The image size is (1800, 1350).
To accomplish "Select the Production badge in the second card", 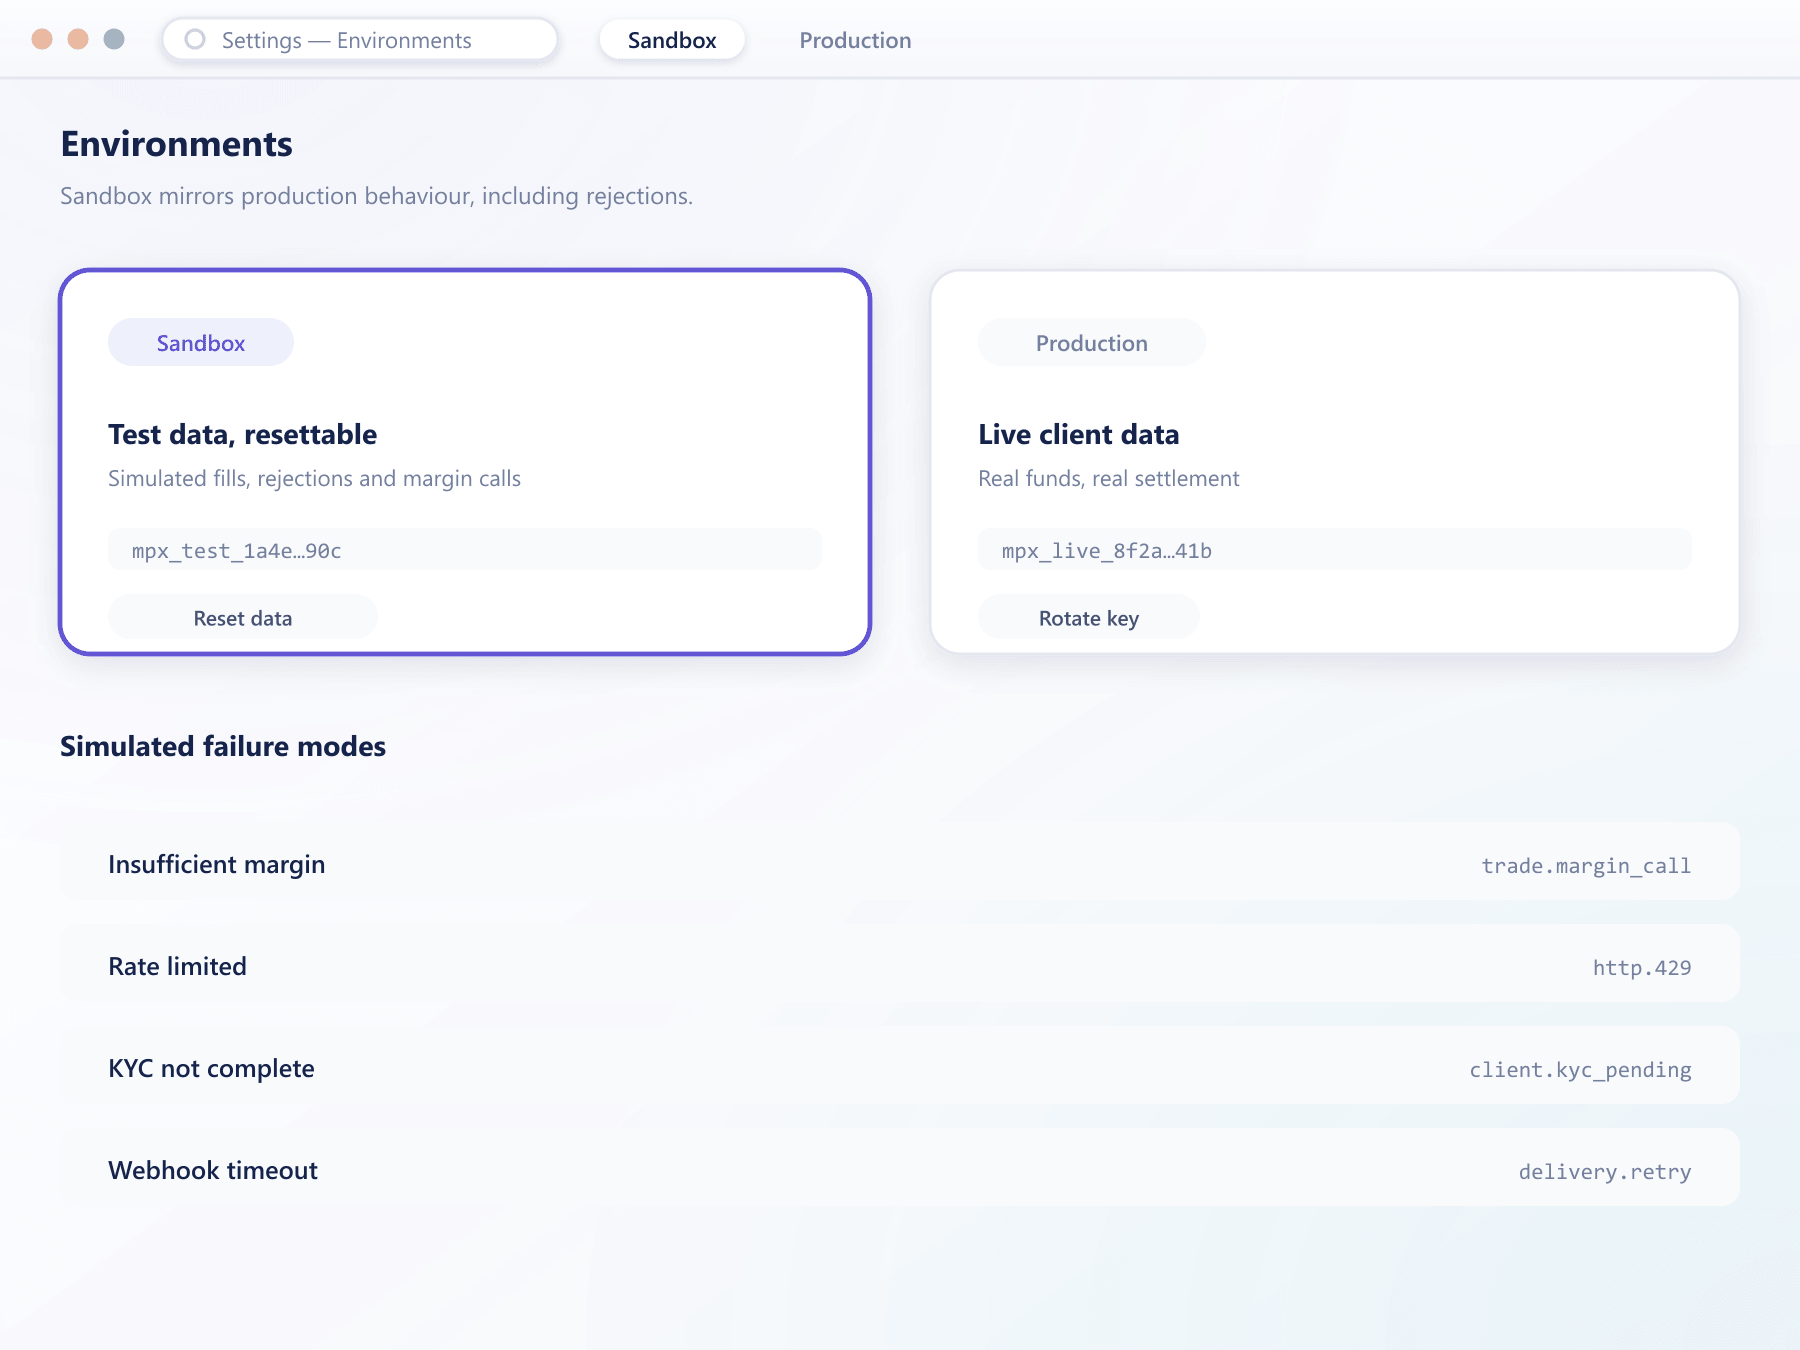I will click(x=1092, y=343).
